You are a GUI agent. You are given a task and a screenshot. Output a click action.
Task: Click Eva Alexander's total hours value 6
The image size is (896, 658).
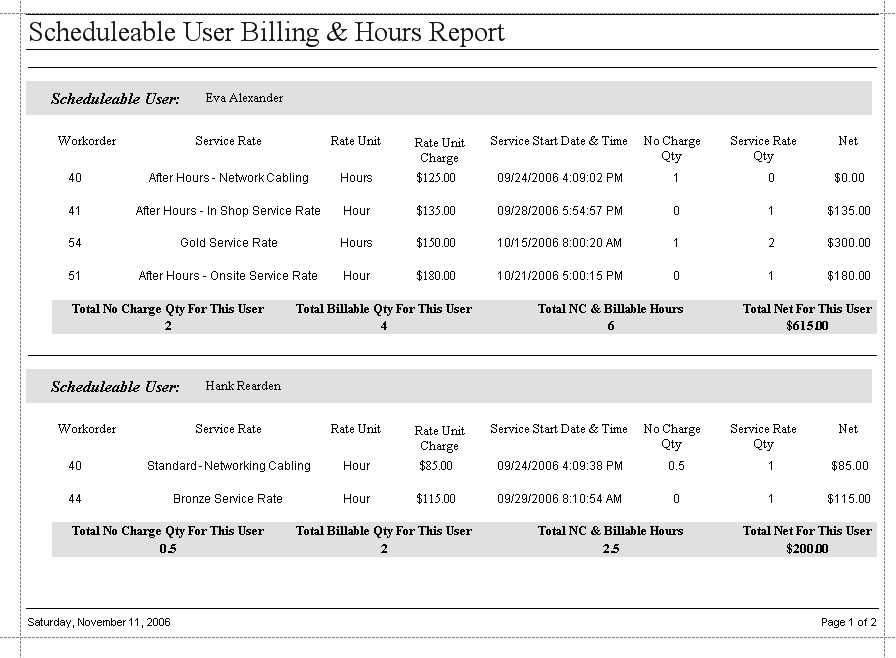[610, 326]
